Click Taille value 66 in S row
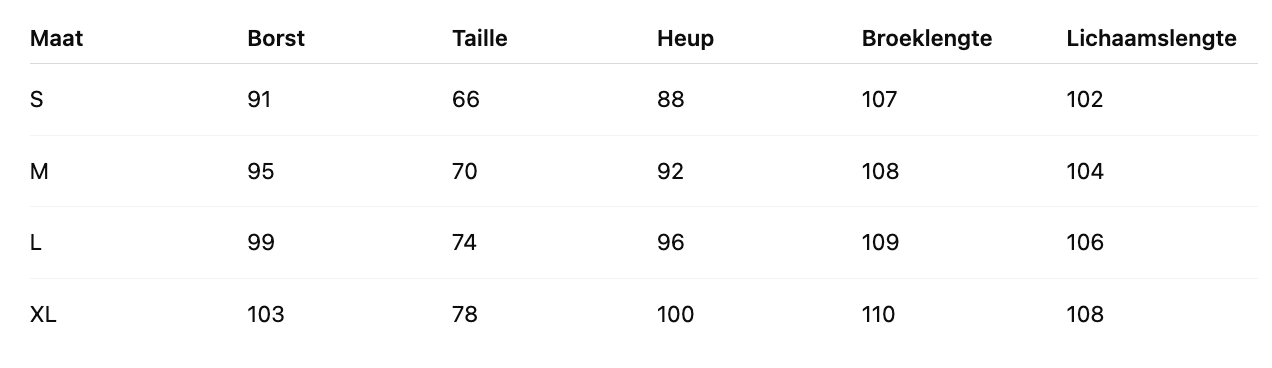The width and height of the screenshot is (1272, 368). click(466, 100)
